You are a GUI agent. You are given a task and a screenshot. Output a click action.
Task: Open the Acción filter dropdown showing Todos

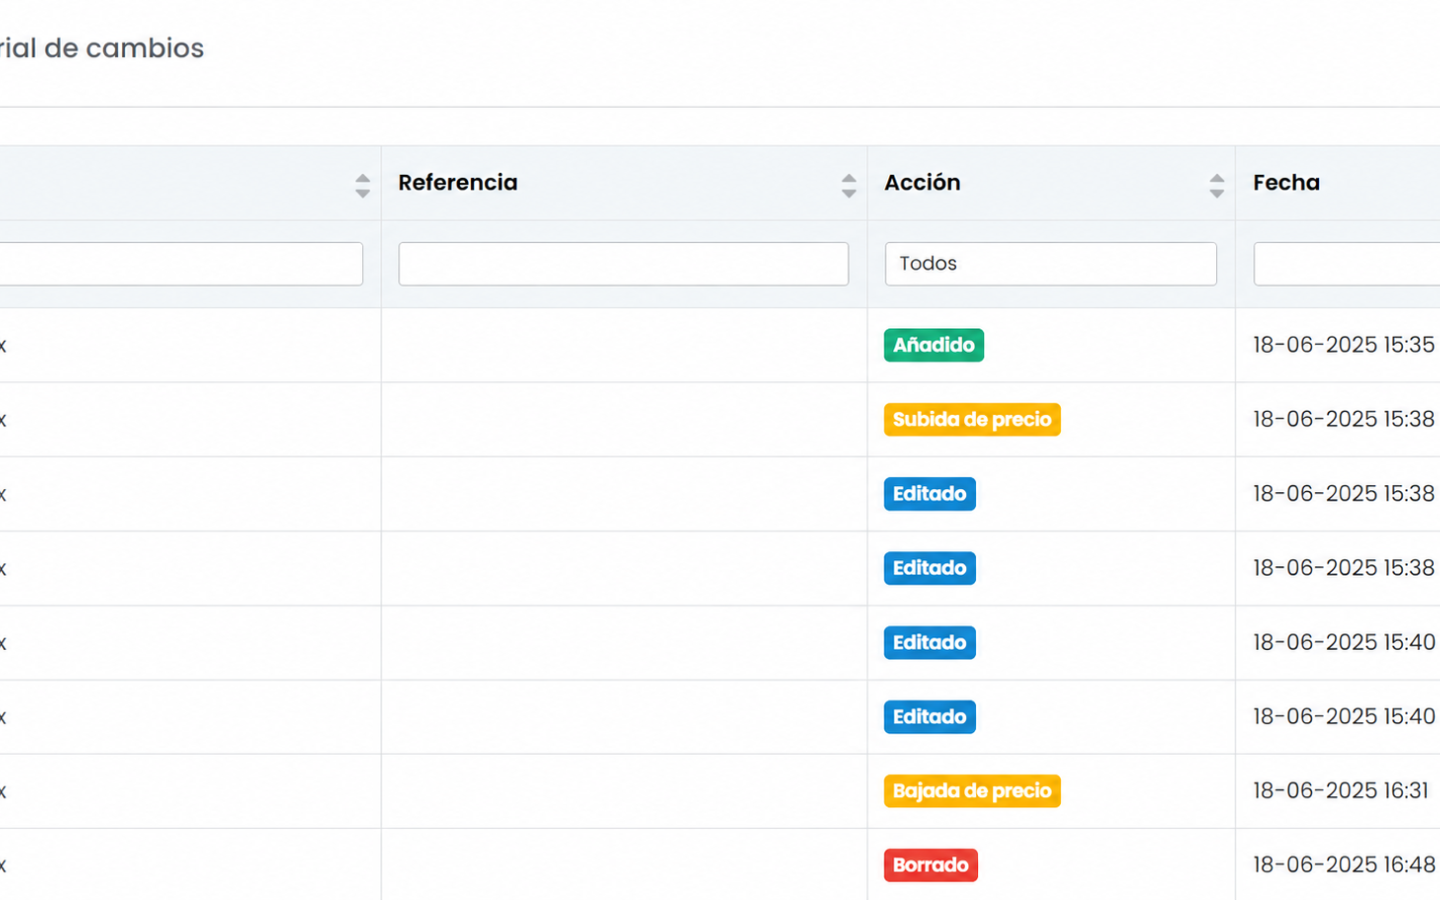1050,264
